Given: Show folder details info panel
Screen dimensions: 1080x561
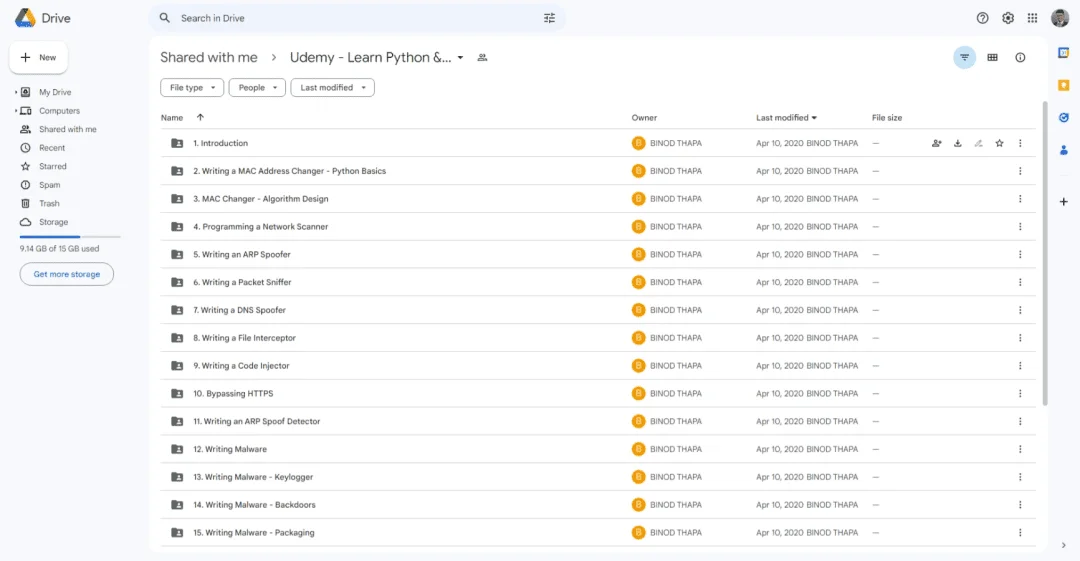Looking at the screenshot, I should coord(1020,57).
